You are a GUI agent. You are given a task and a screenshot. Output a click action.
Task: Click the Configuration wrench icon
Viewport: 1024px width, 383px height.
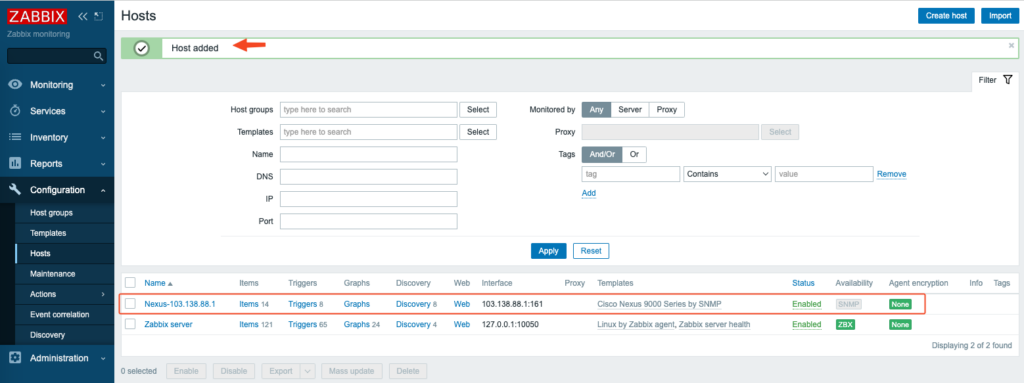[x=15, y=190]
